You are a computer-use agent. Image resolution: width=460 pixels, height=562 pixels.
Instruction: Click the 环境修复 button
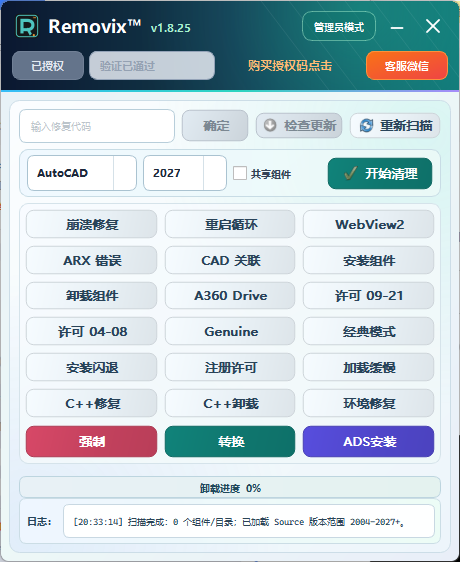pos(369,404)
